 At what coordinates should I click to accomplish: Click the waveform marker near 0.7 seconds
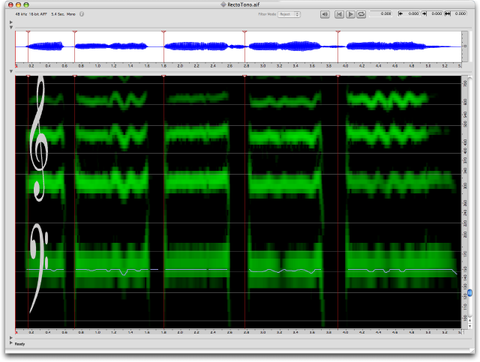click(x=75, y=32)
